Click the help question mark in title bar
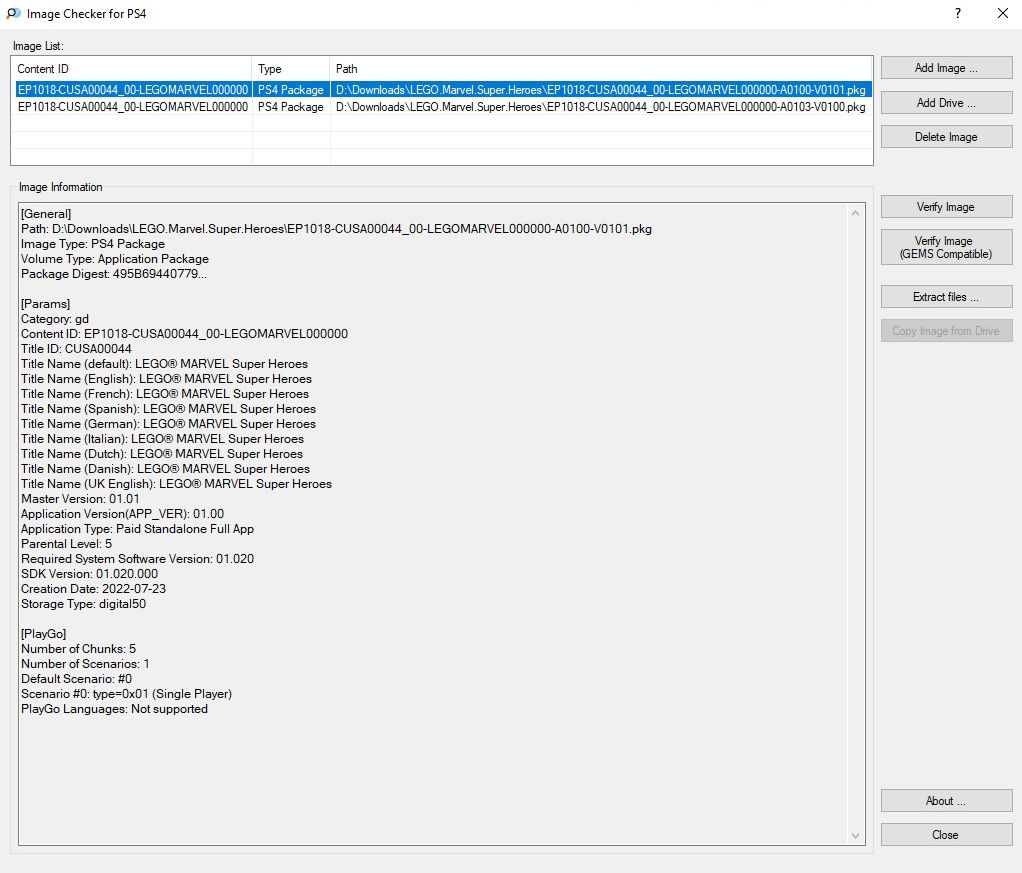 coord(957,13)
